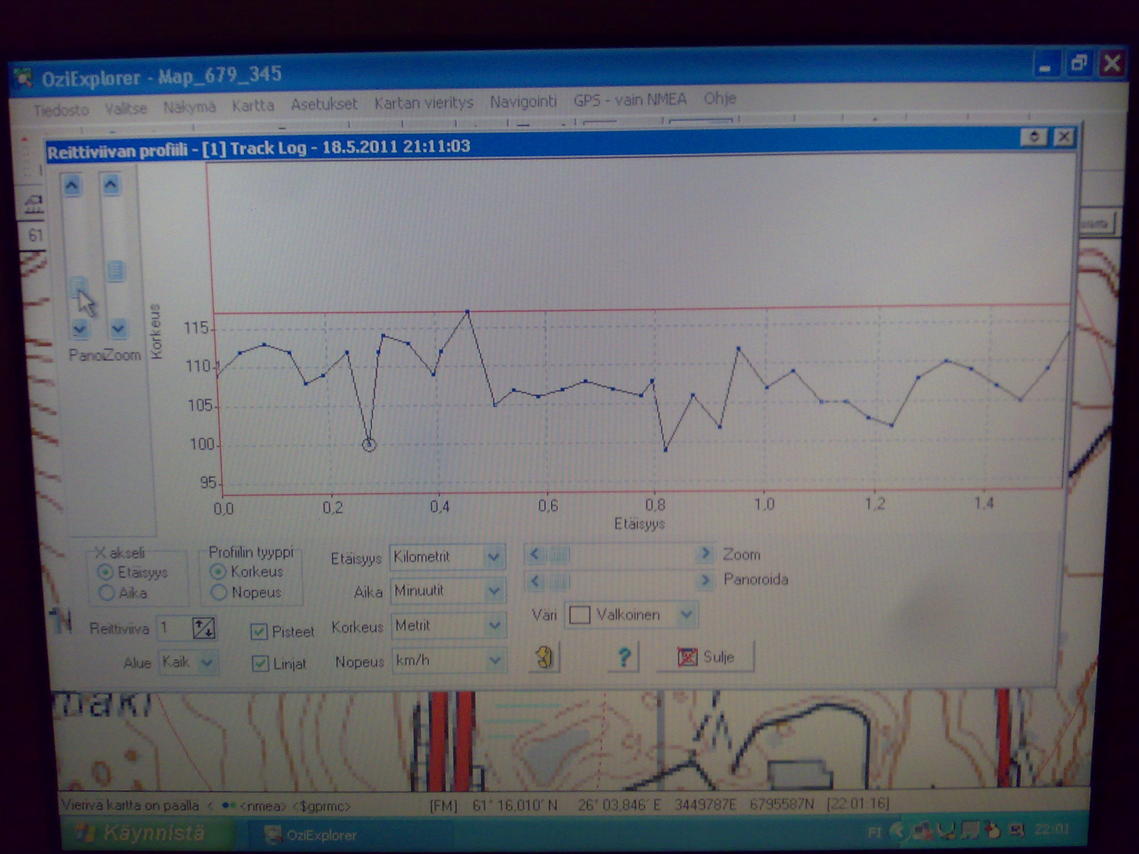The height and width of the screenshot is (854, 1139).
Task: Click the Sulje button
Action: 706,657
